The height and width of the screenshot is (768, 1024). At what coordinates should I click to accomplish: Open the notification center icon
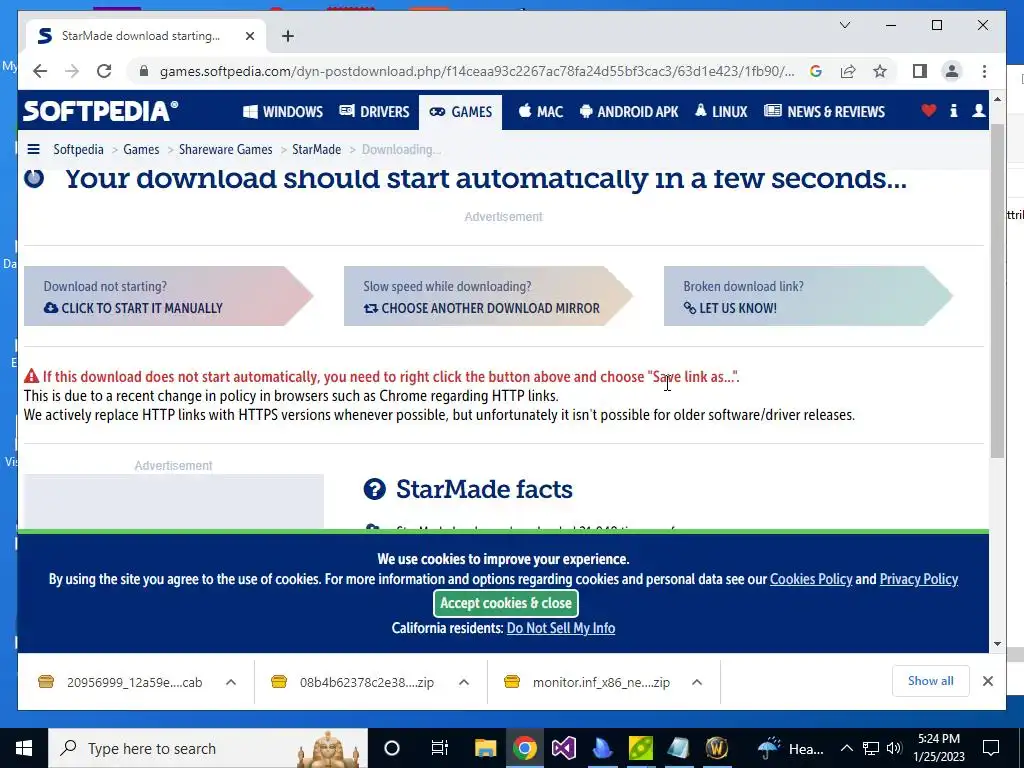pos(991,748)
